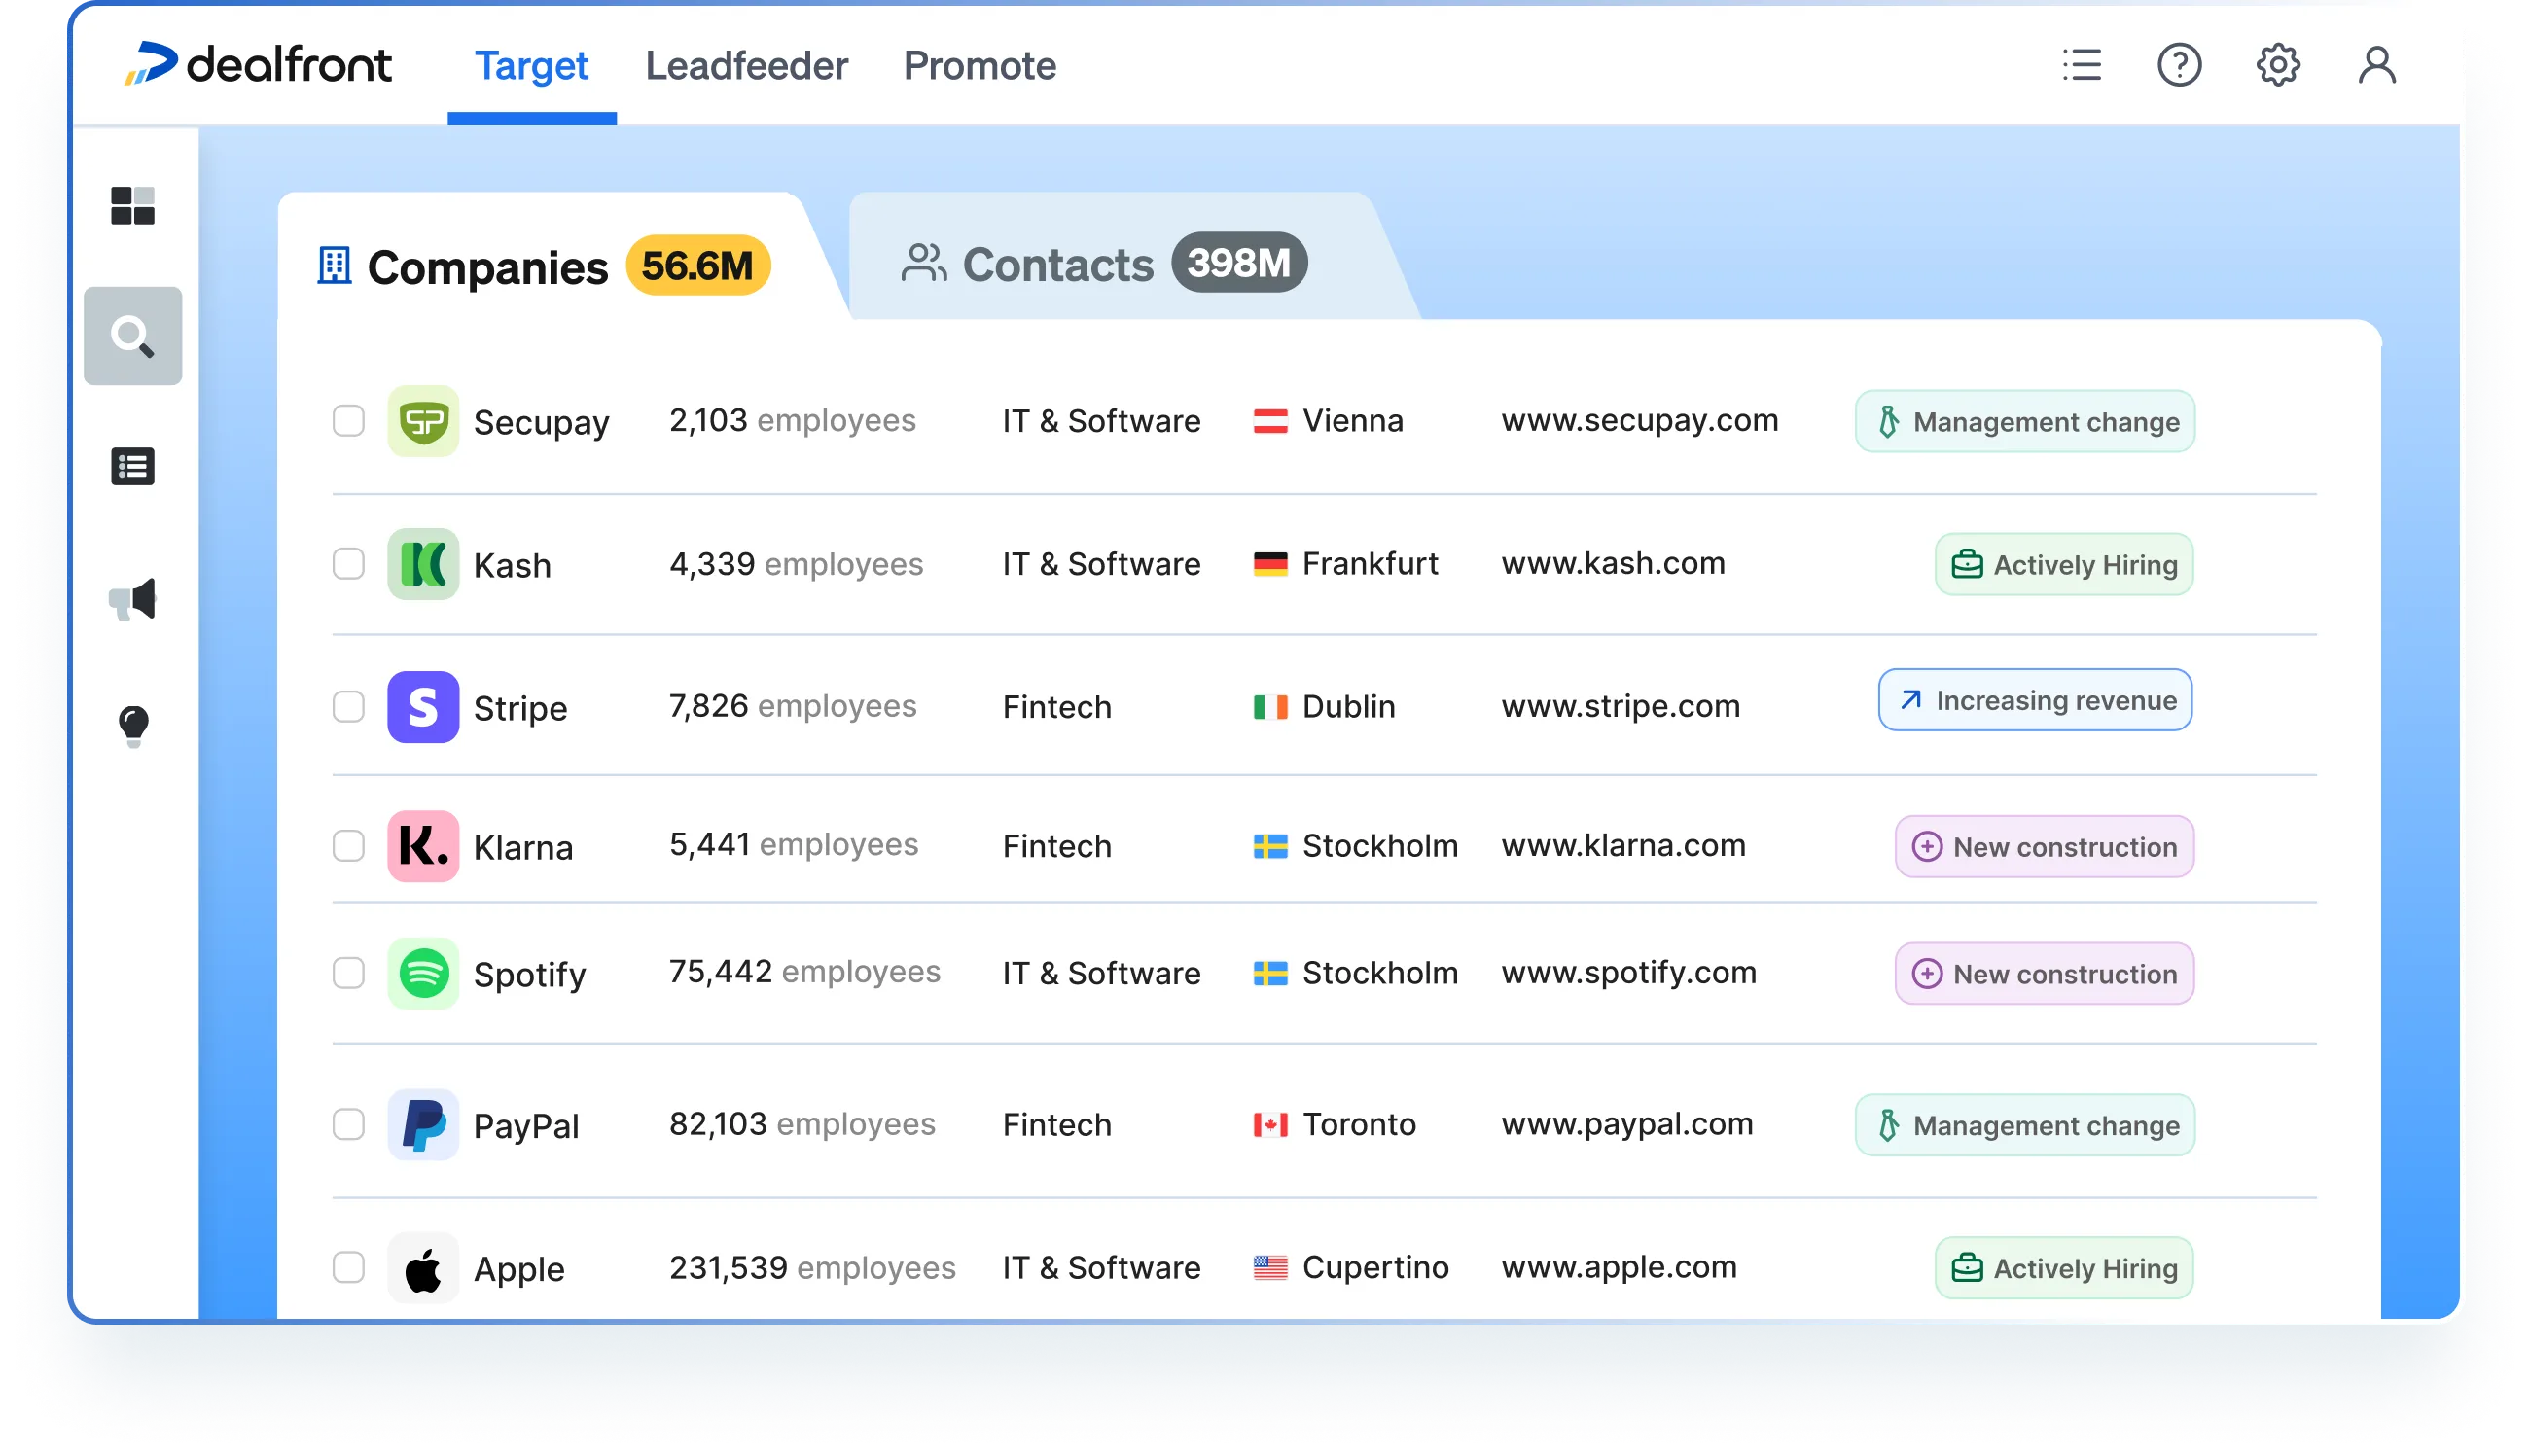Select the search magnifier in sidebar
Image resolution: width=2530 pixels, height=1456 pixels.
(133, 336)
